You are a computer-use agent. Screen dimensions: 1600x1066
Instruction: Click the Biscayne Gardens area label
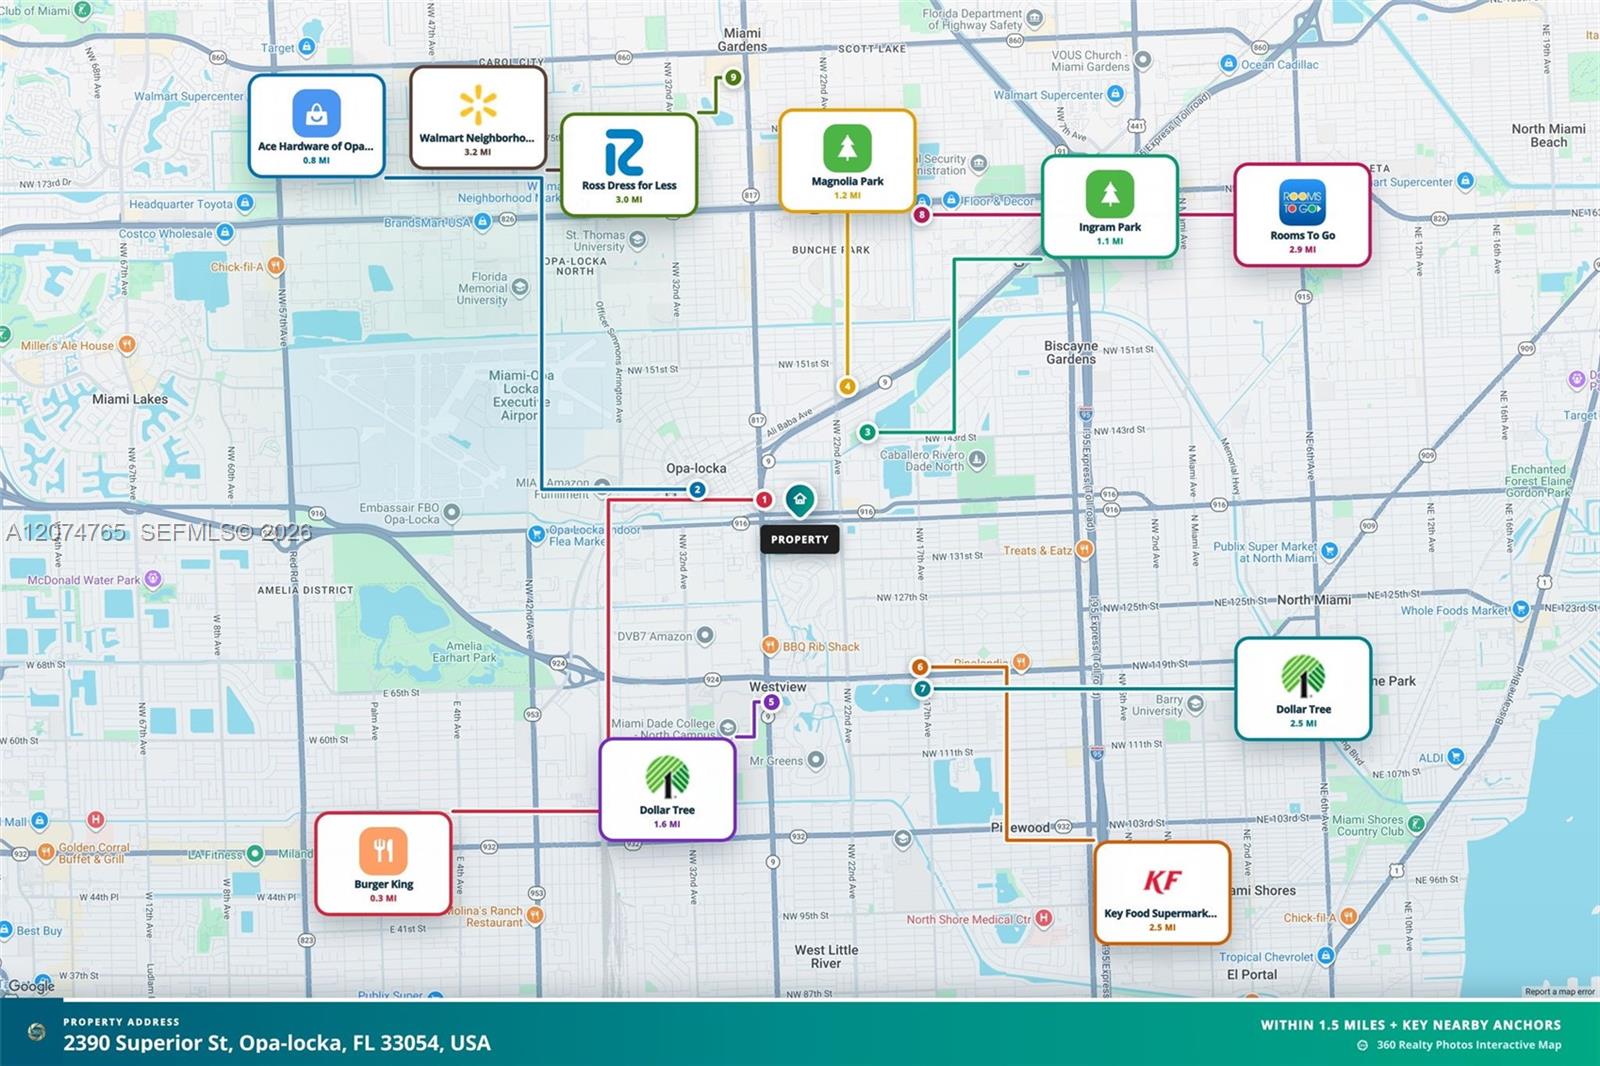(x=1071, y=352)
